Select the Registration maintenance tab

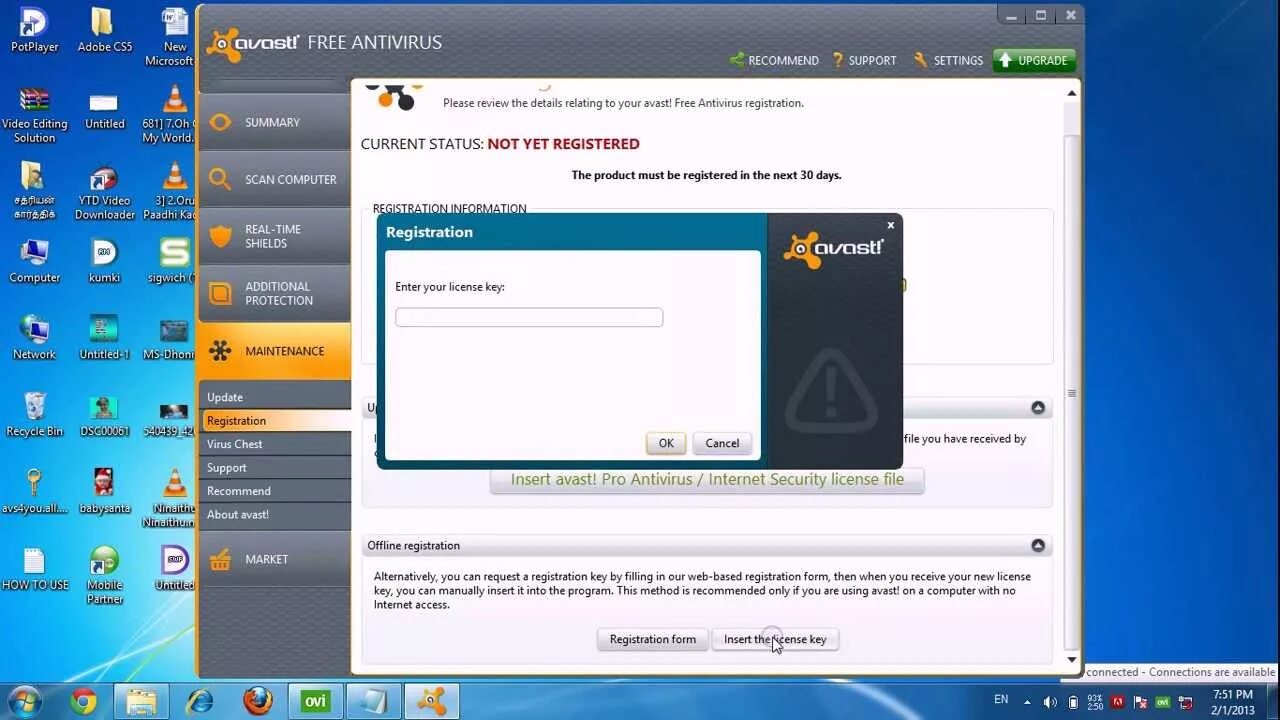pos(274,421)
